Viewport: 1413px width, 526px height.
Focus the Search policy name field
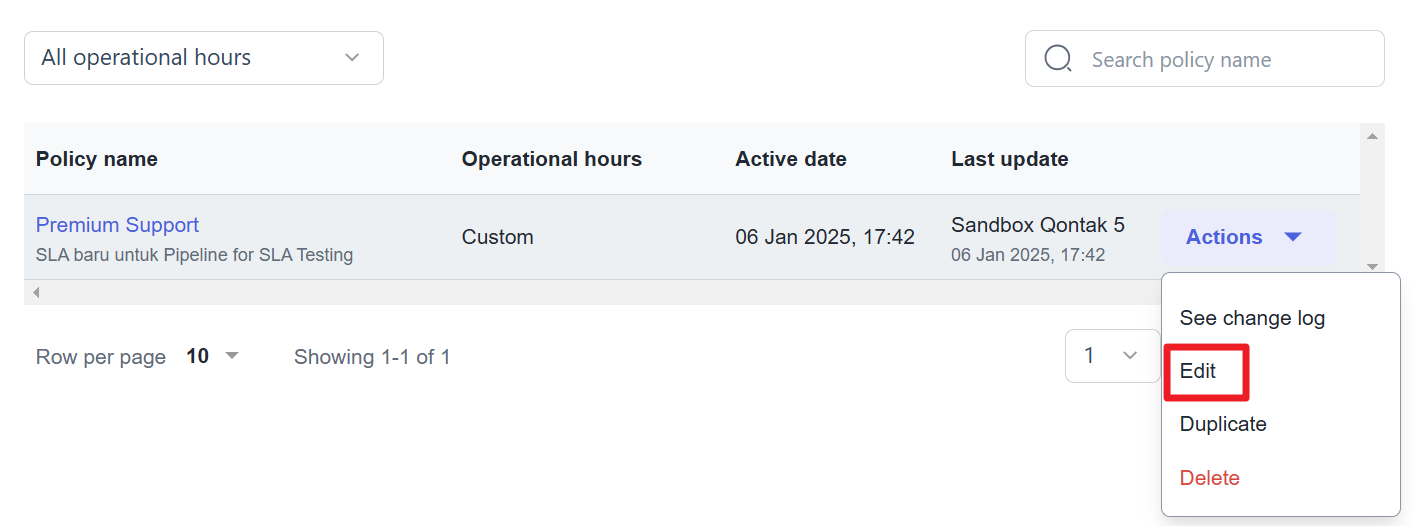pos(1205,59)
